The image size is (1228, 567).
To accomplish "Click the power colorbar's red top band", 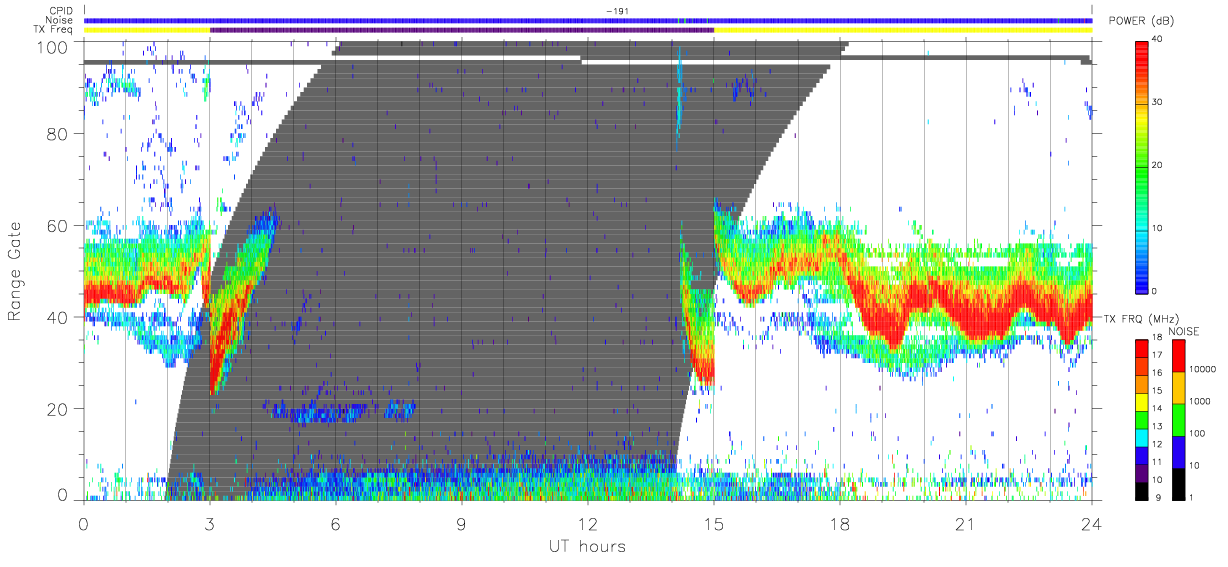I will 1142,55.
